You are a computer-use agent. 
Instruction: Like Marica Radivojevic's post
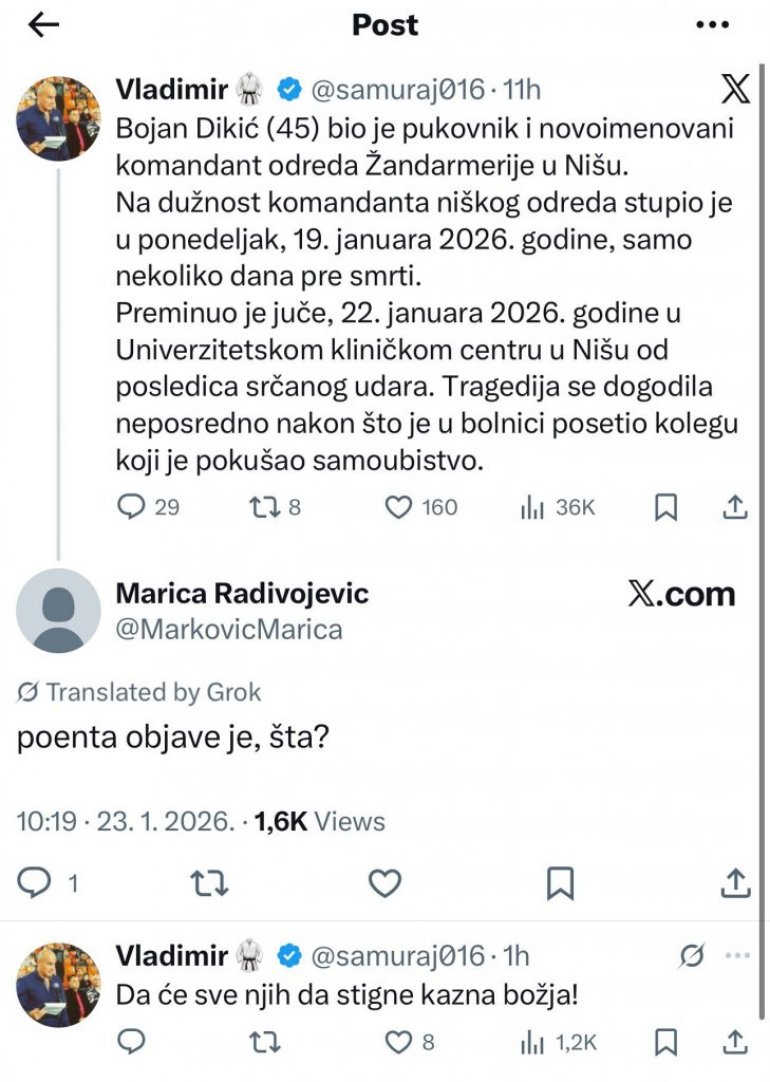(385, 882)
